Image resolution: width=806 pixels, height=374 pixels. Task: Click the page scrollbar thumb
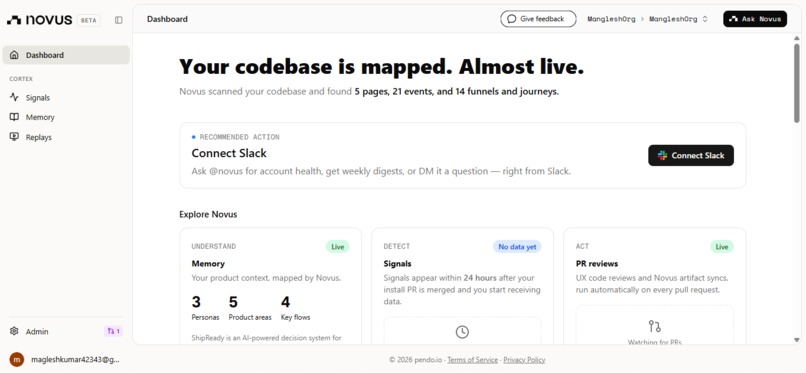click(x=796, y=84)
